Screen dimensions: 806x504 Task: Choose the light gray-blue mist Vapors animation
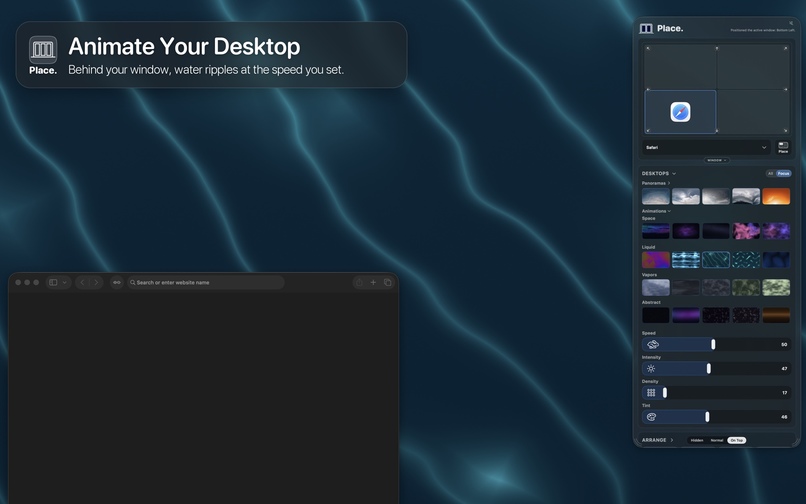[655, 287]
